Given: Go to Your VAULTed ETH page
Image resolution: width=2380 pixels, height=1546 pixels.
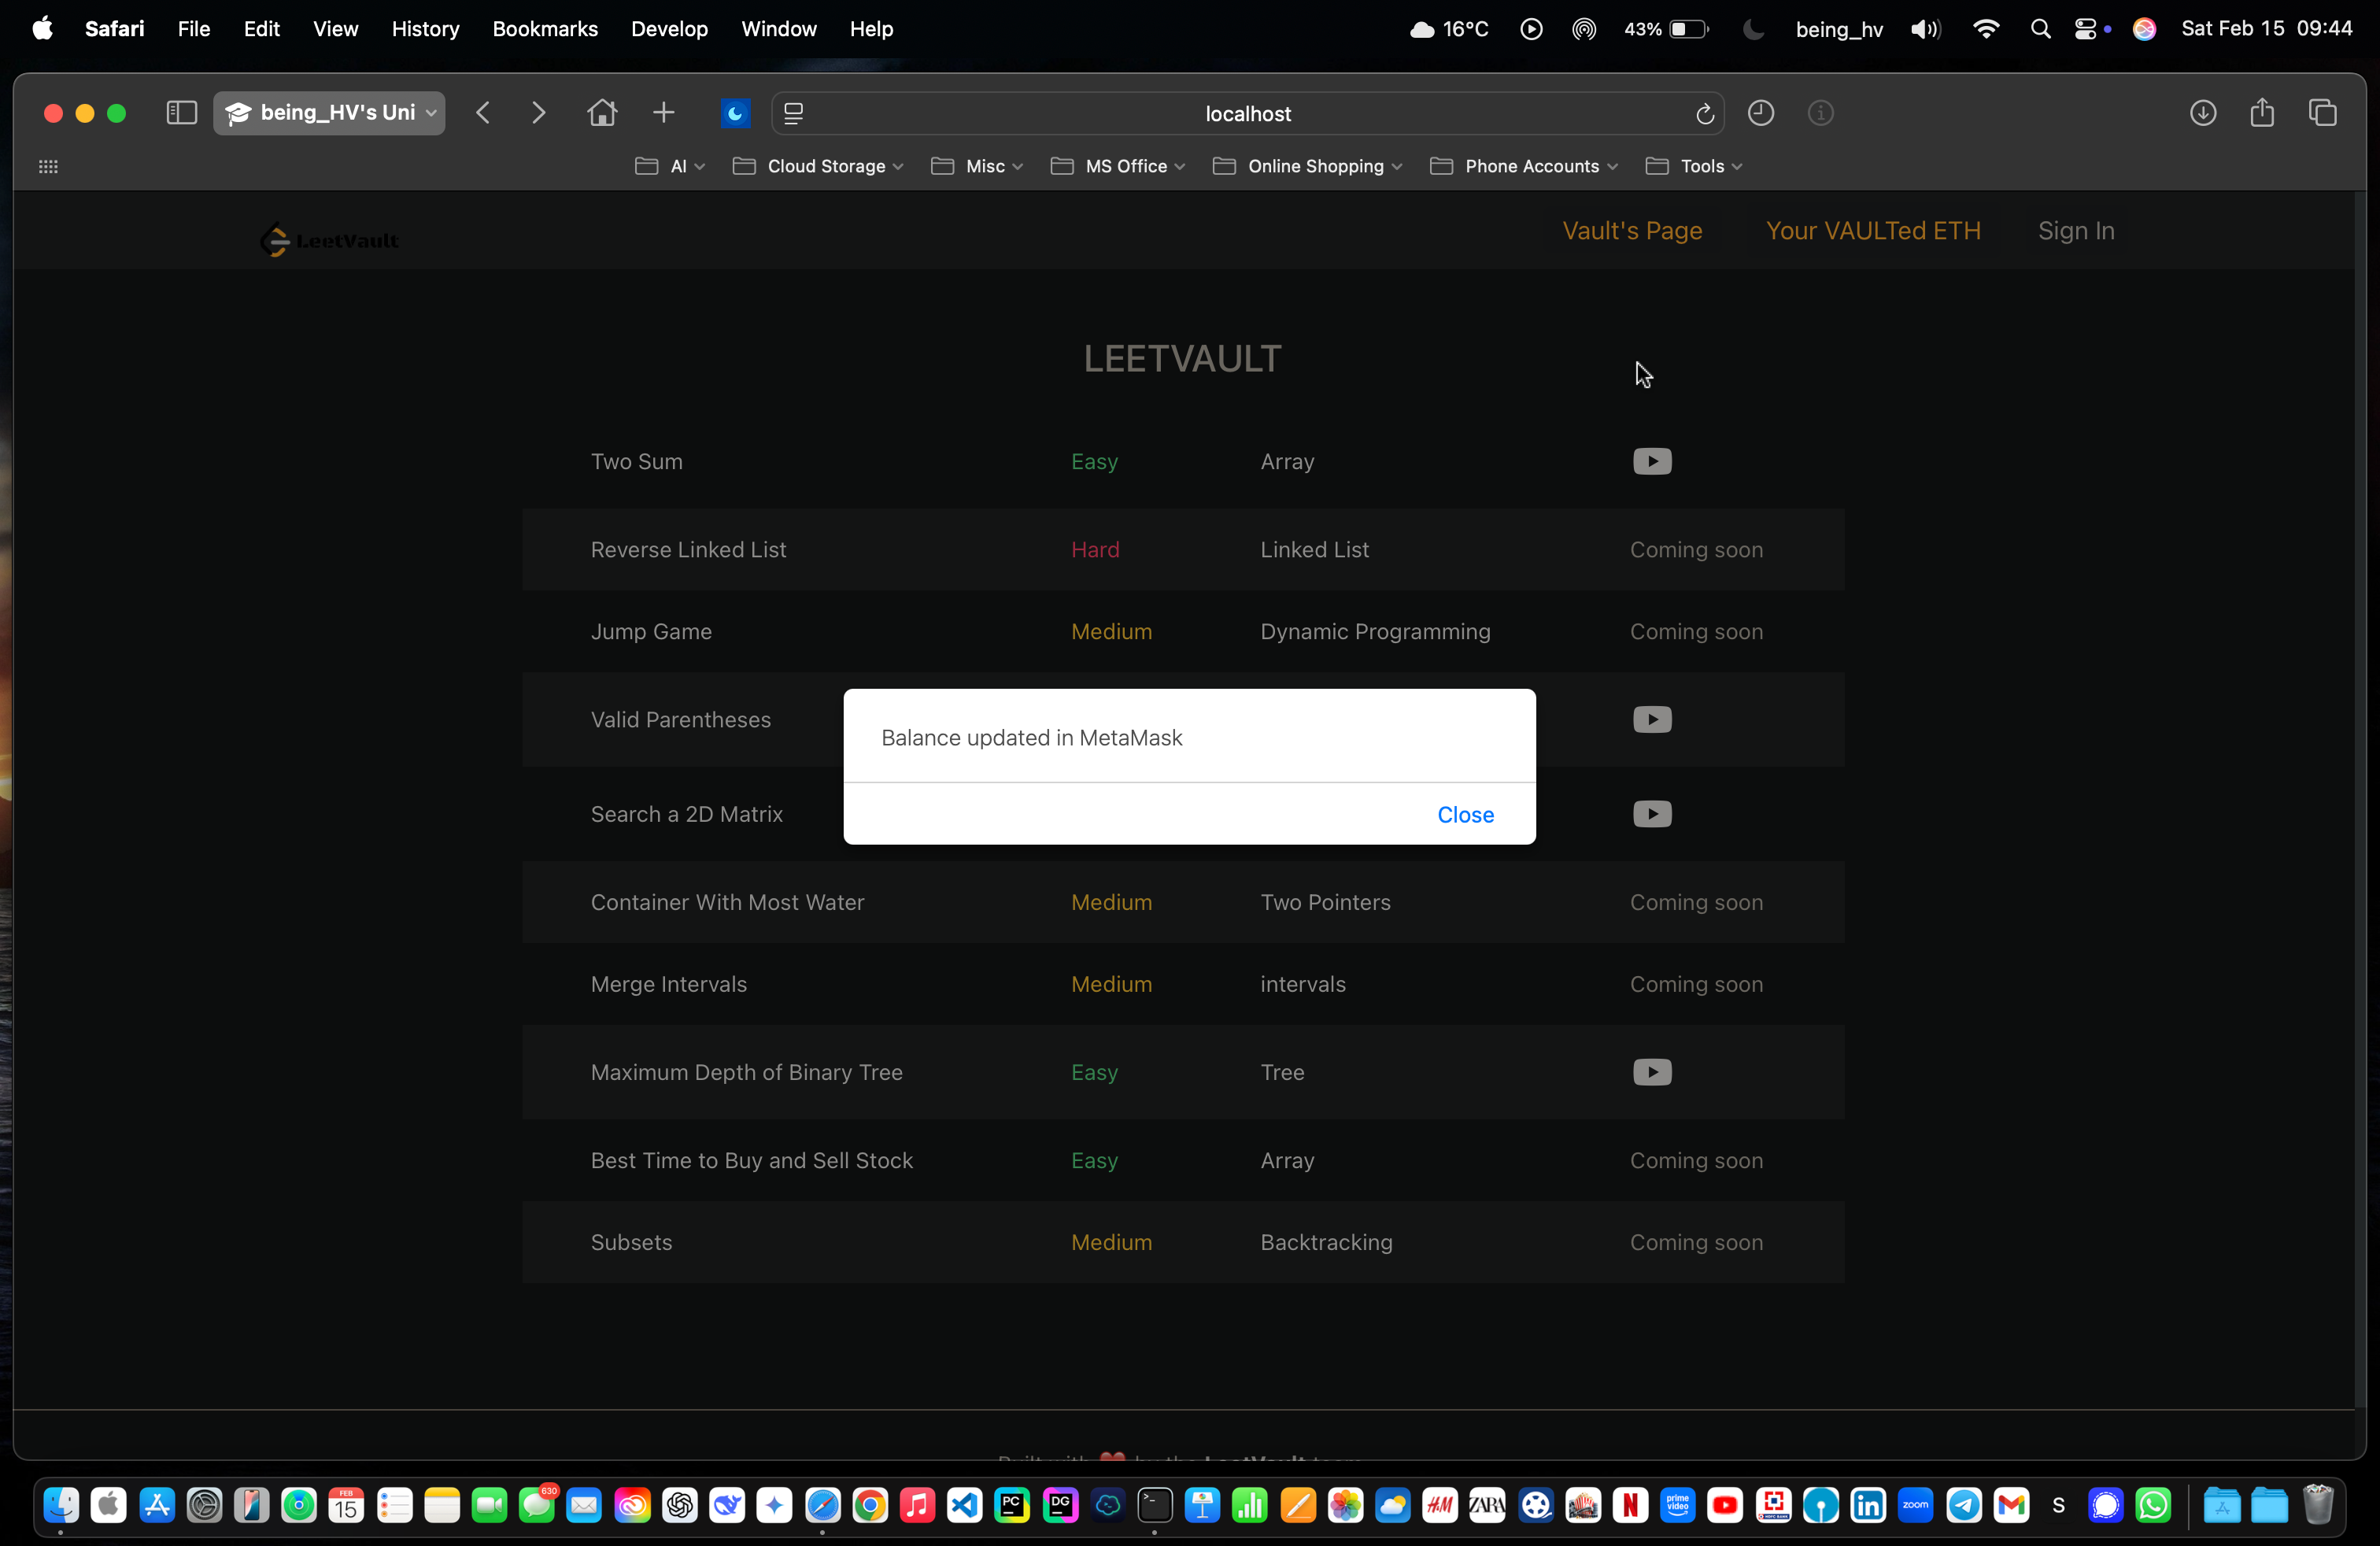Looking at the screenshot, I should pyautogui.click(x=1872, y=231).
